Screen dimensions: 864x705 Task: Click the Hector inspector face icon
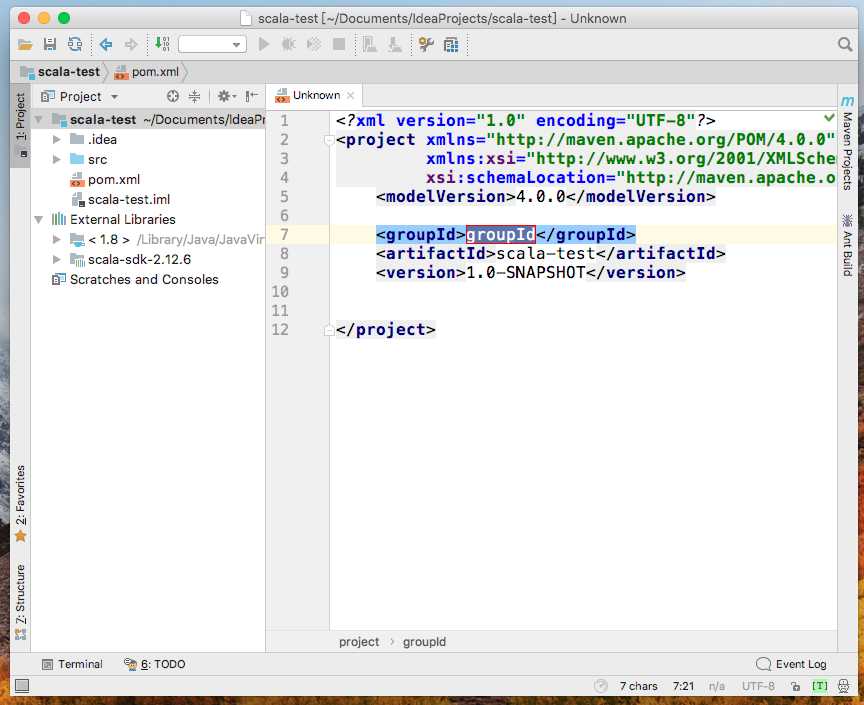point(844,686)
